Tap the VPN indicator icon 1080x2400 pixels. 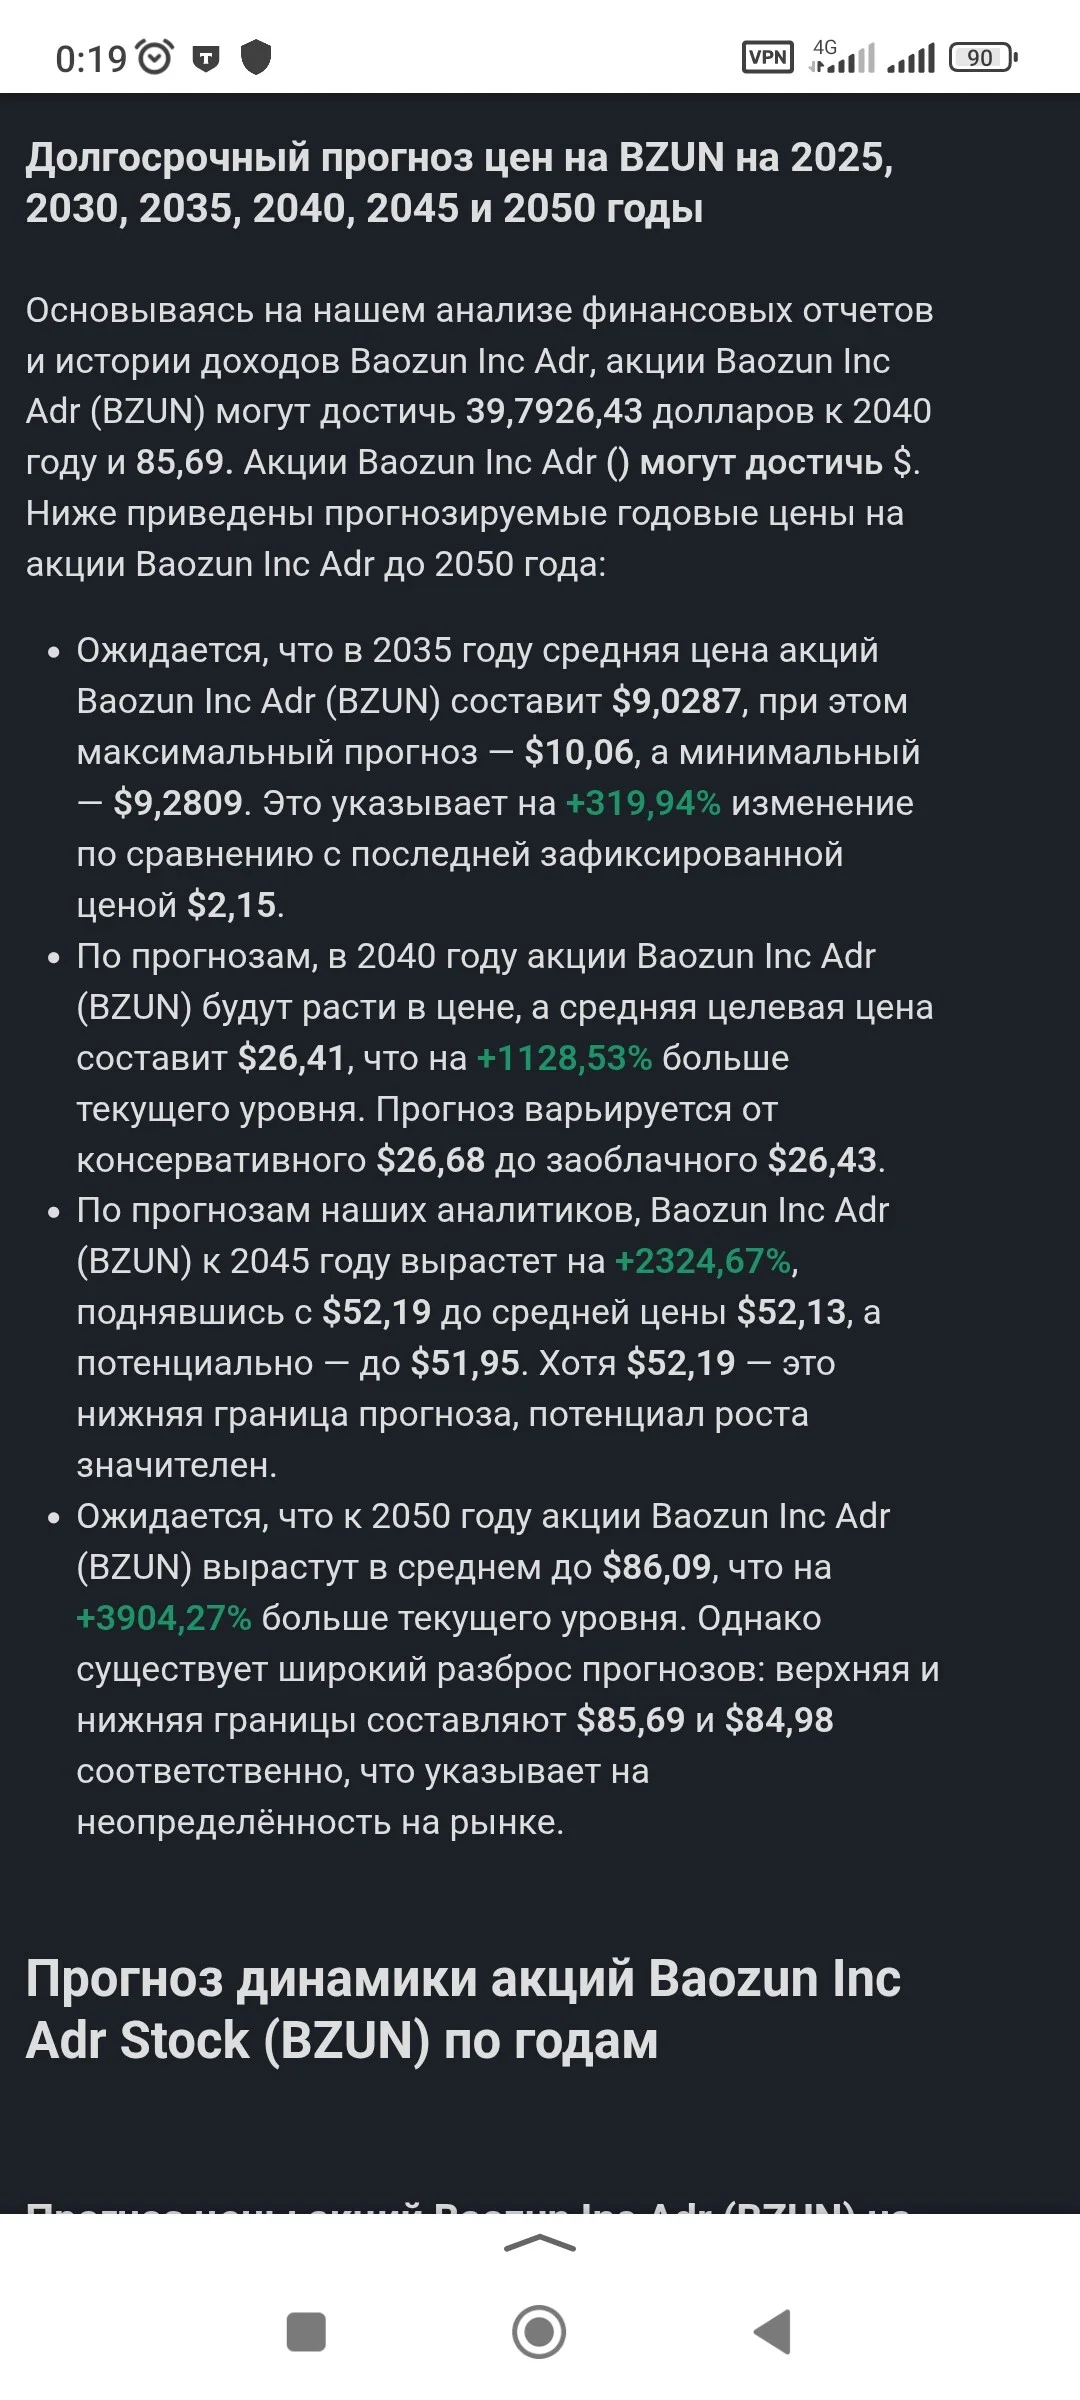(x=768, y=57)
